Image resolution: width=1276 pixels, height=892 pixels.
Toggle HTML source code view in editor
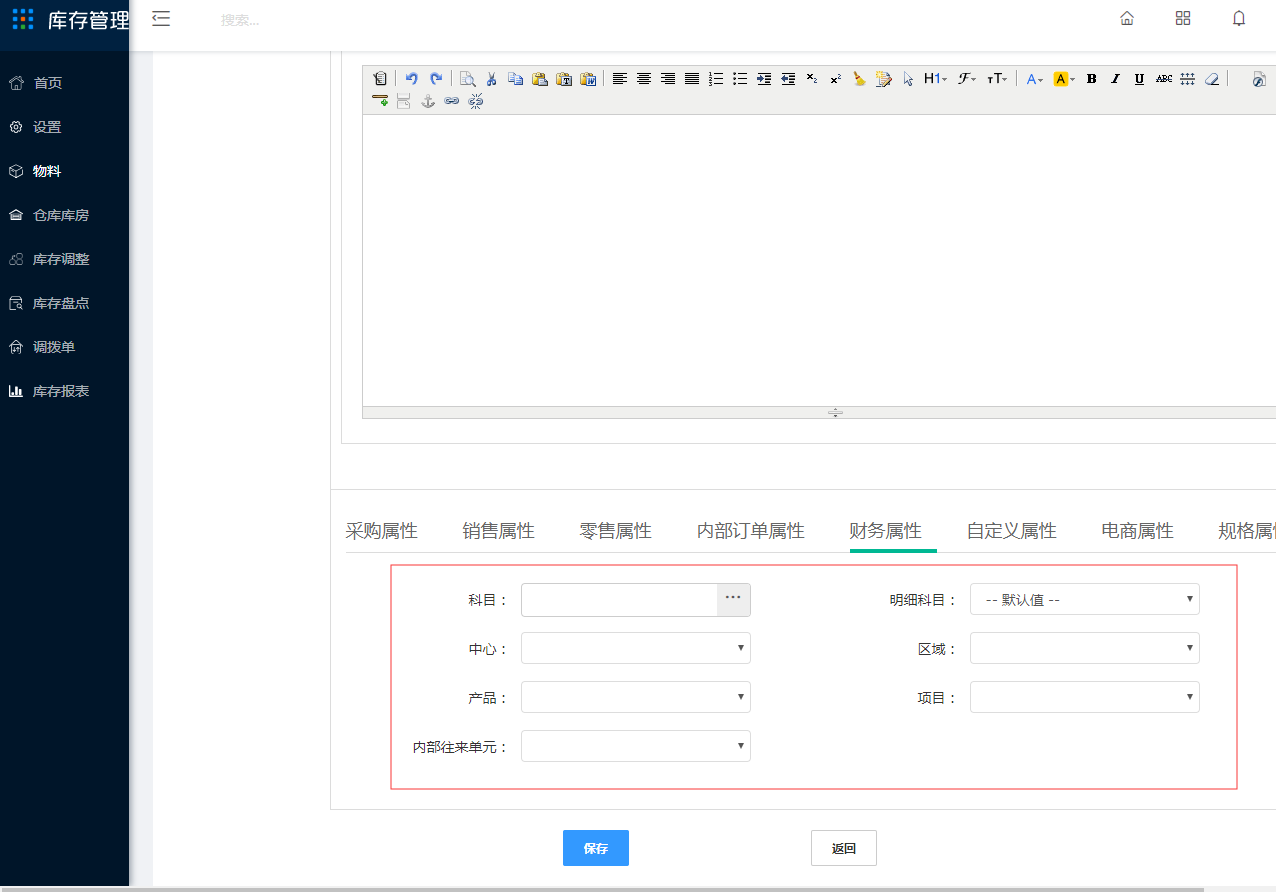tap(380, 79)
